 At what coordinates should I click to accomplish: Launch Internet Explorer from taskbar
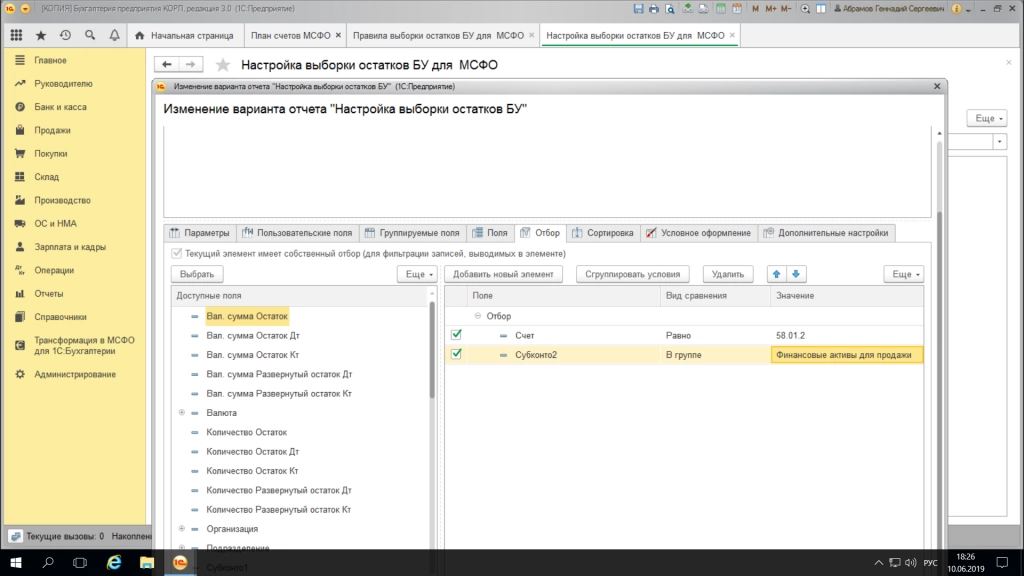click(x=114, y=562)
